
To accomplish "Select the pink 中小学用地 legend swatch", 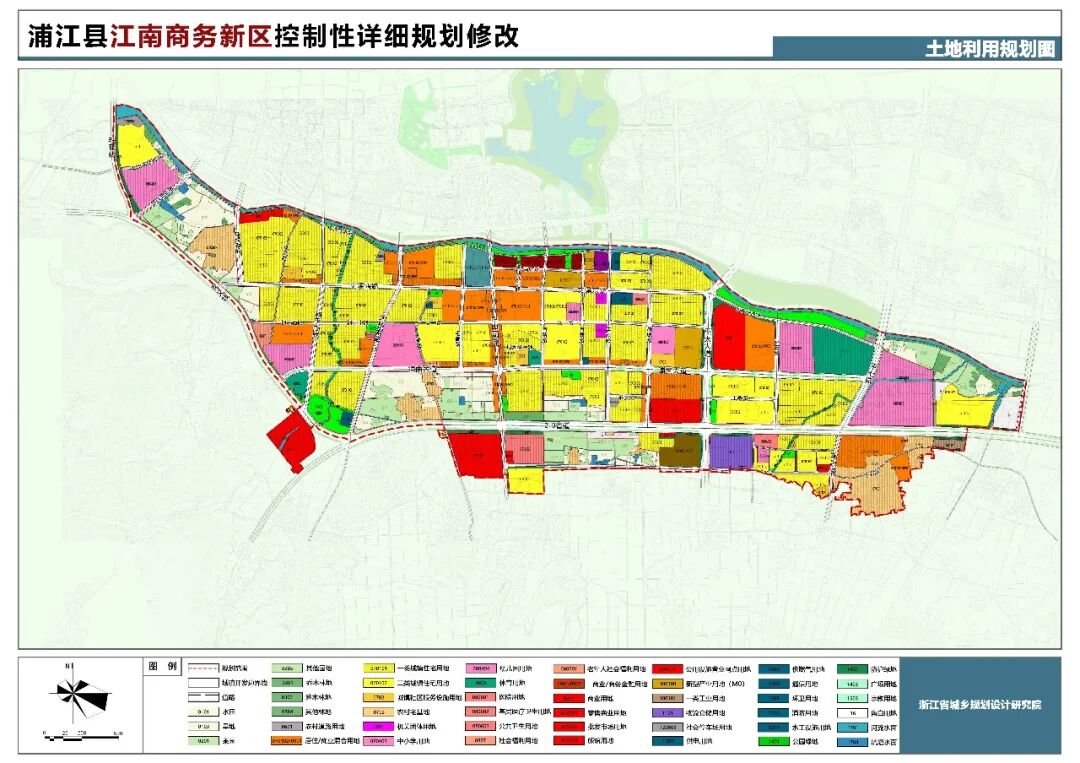I will (379, 742).
